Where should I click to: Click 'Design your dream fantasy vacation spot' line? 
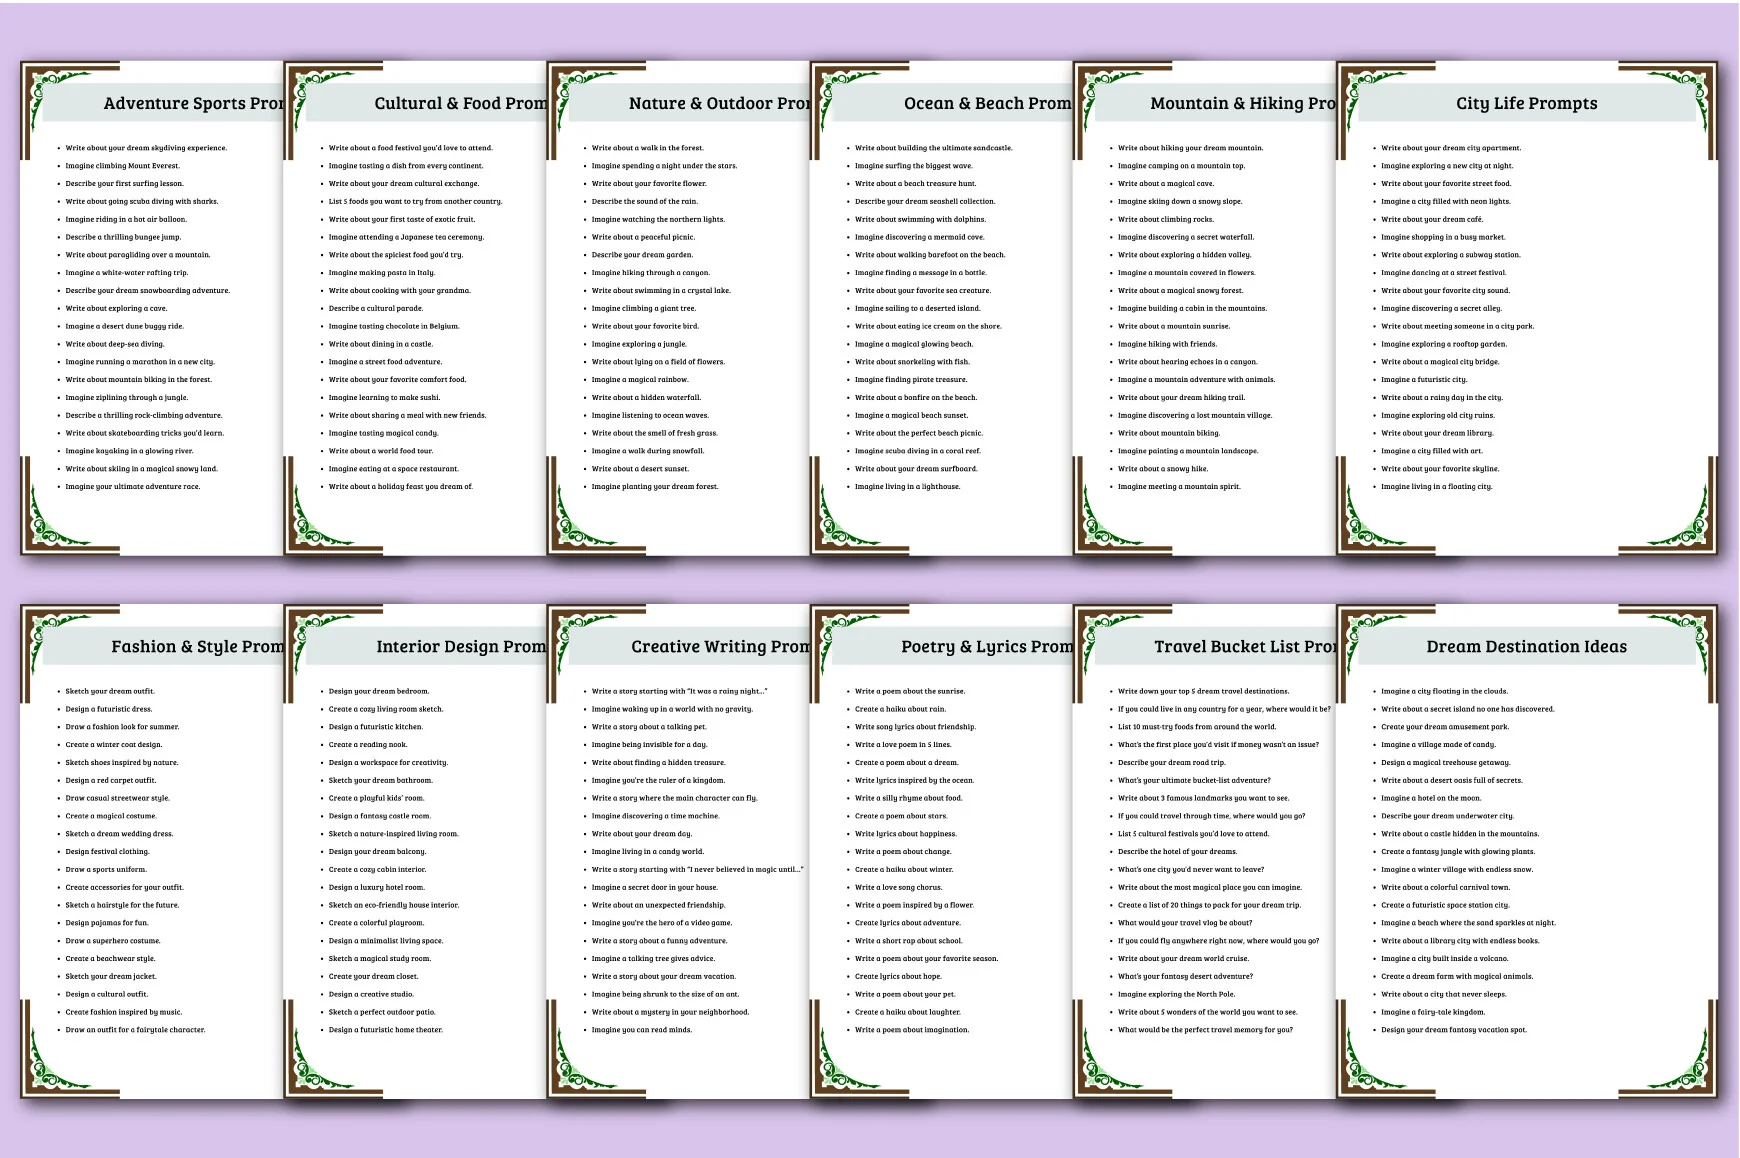(1454, 1030)
